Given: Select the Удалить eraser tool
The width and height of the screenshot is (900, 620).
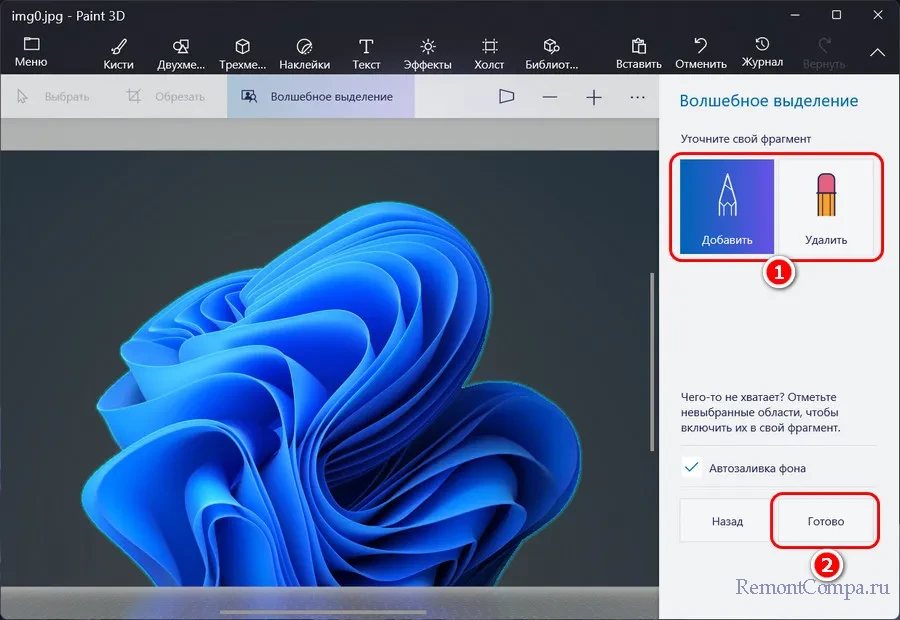Looking at the screenshot, I should click(825, 207).
